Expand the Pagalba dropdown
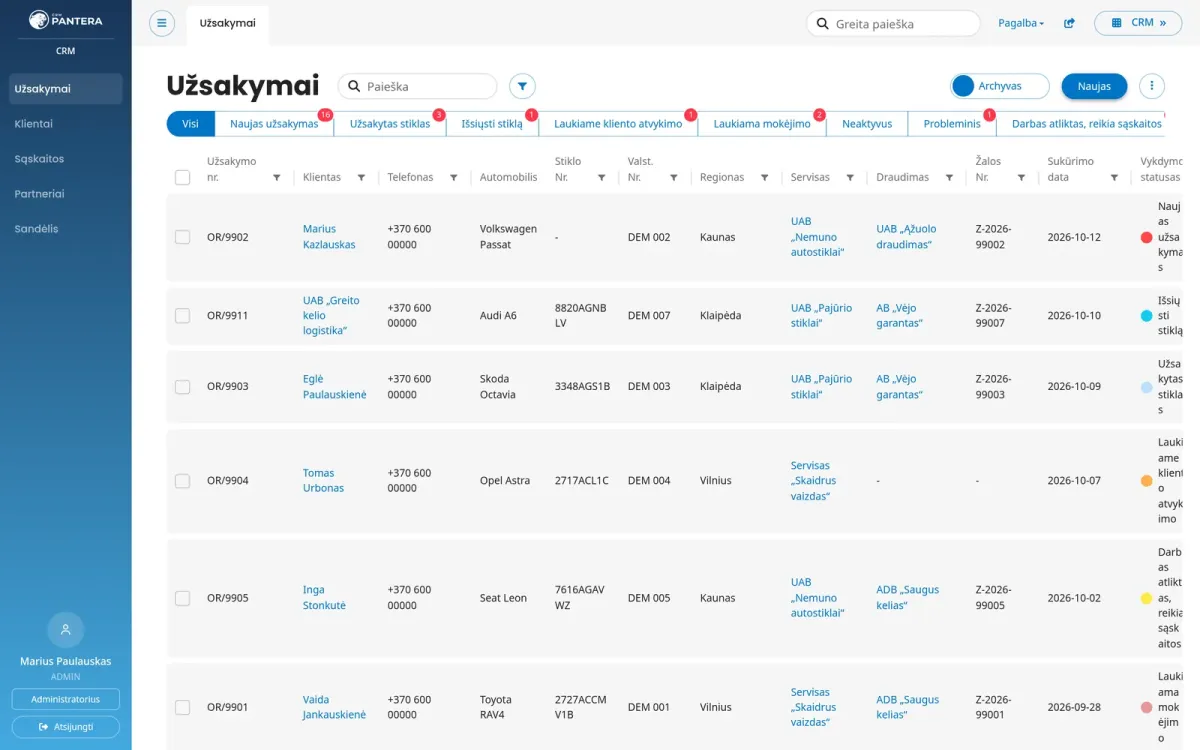The width and height of the screenshot is (1200, 750). pyautogui.click(x=1021, y=23)
